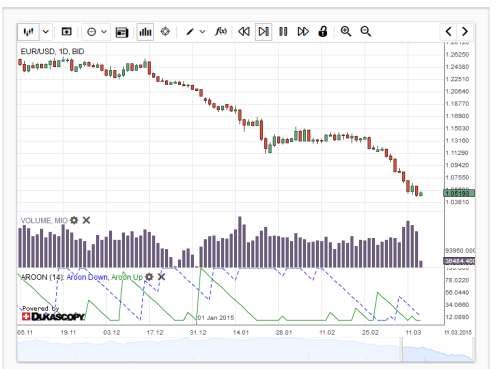The image size is (500, 369).
Task: Expand the drawing tools dropdown arrow
Action: [x=202, y=32]
